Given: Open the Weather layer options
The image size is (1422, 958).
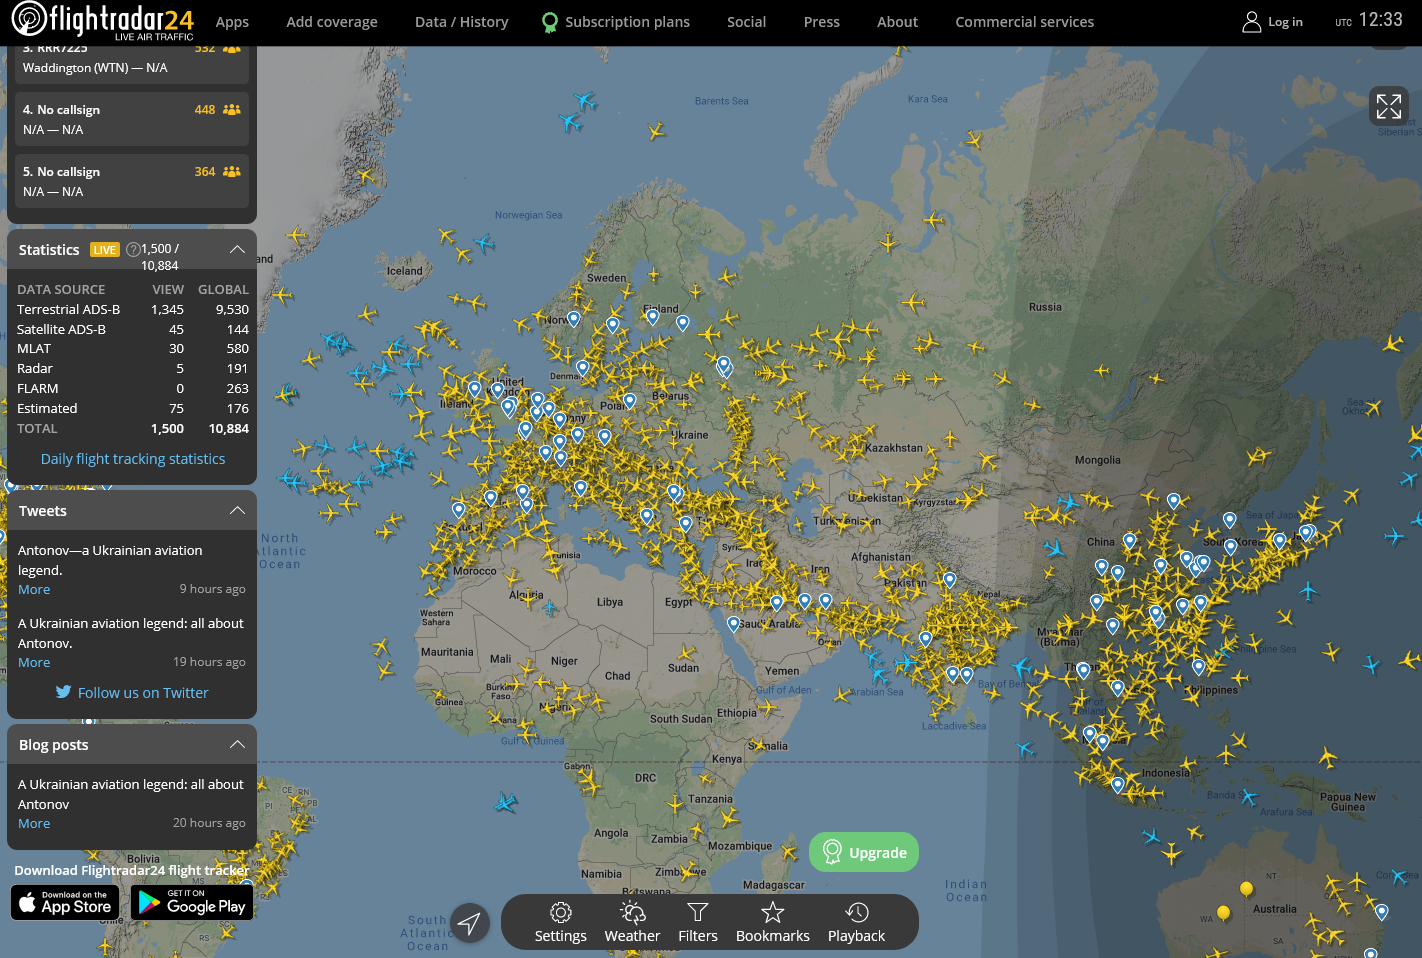Looking at the screenshot, I should [632, 921].
